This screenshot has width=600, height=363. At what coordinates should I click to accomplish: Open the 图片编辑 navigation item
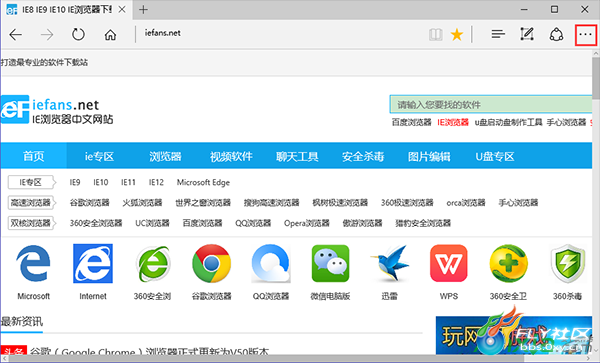tap(429, 156)
